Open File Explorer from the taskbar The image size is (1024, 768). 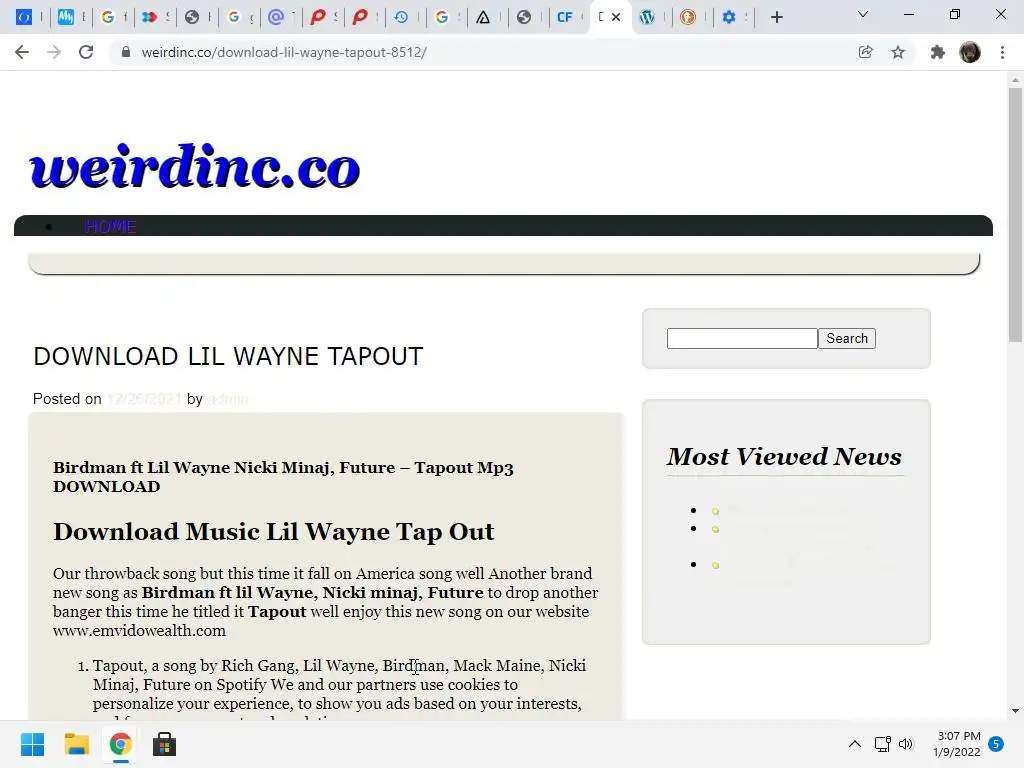(x=76, y=744)
